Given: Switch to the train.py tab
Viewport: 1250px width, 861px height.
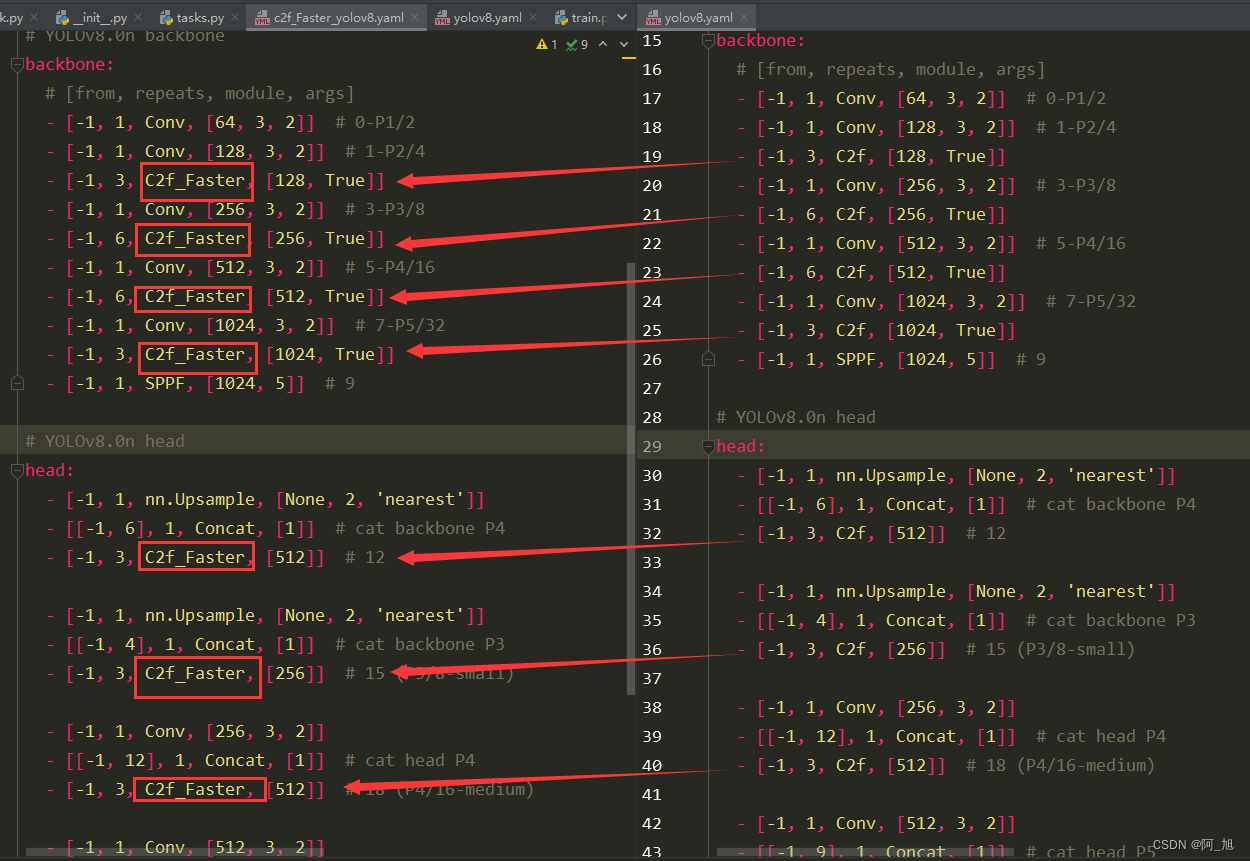Looking at the screenshot, I should 583,18.
